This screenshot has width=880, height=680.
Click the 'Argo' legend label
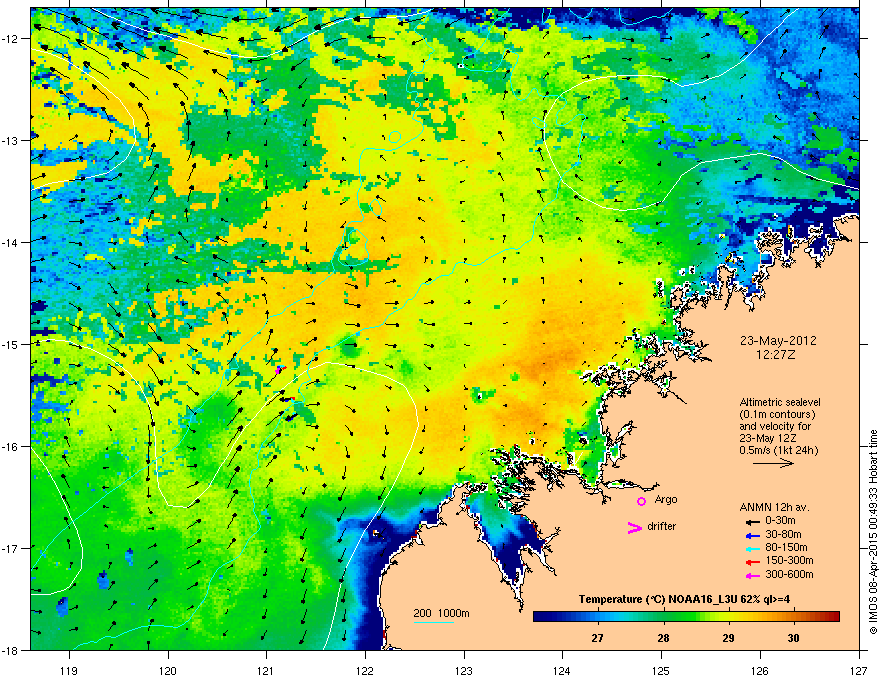click(666, 499)
